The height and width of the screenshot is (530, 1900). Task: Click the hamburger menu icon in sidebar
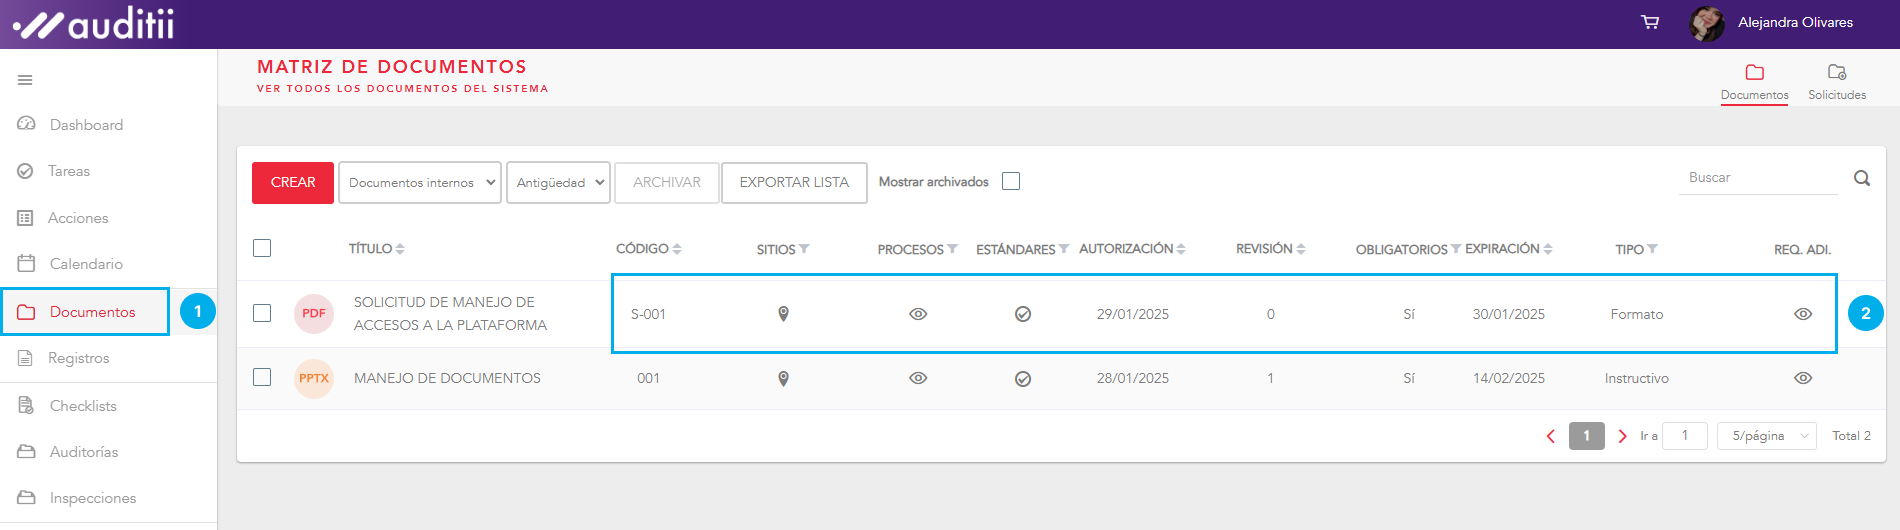pyautogui.click(x=25, y=80)
